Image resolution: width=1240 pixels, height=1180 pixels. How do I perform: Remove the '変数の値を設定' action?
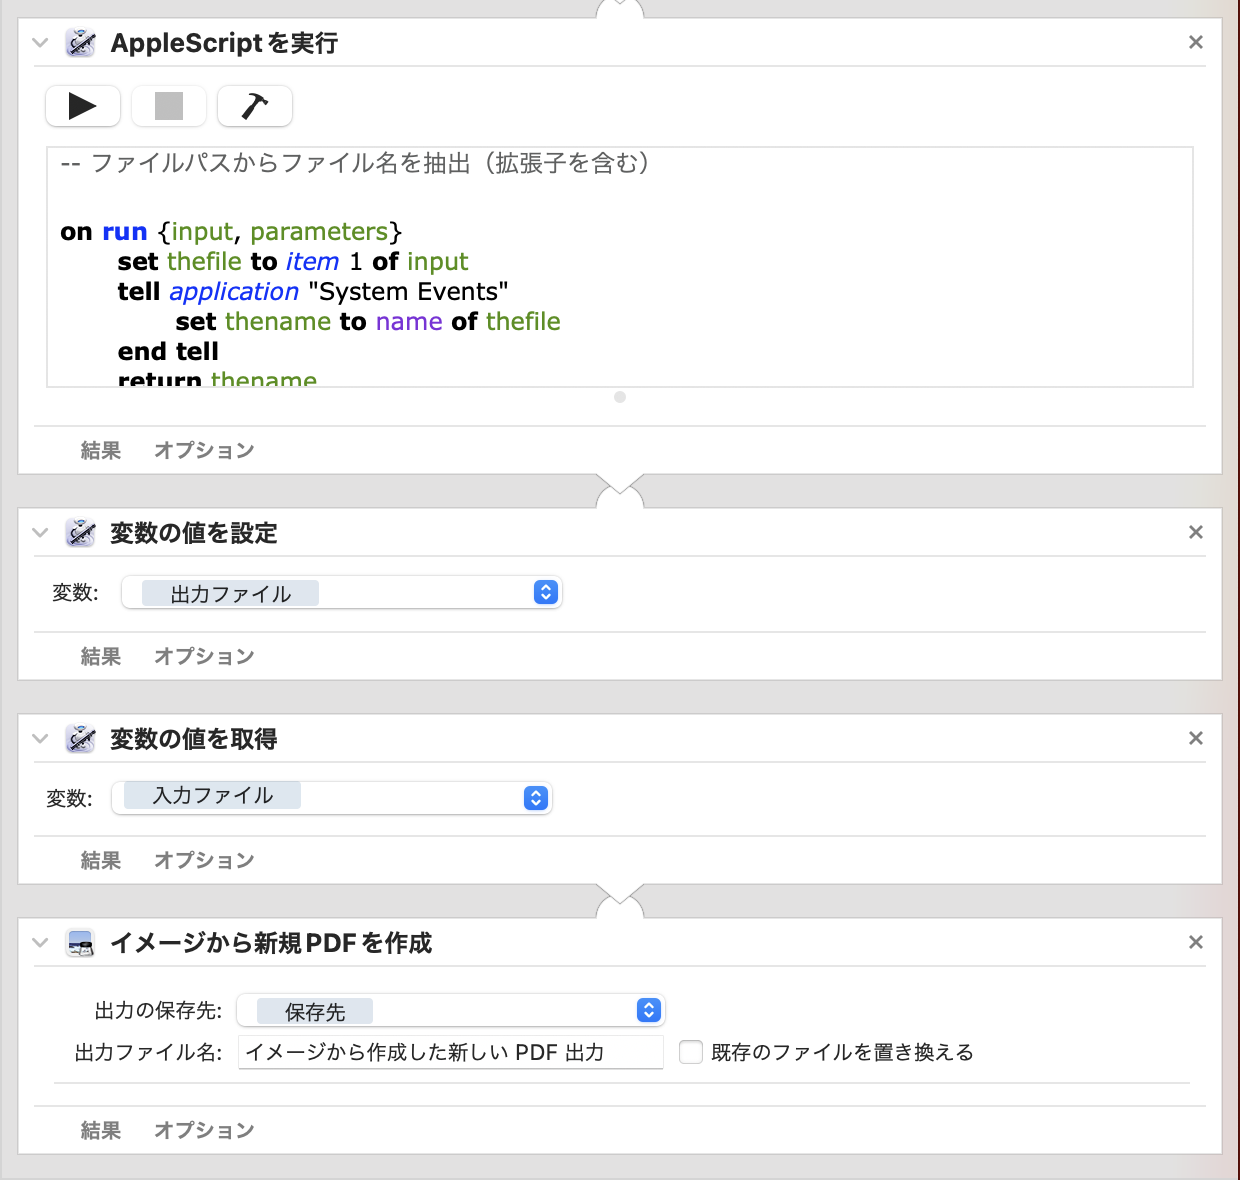1195,532
